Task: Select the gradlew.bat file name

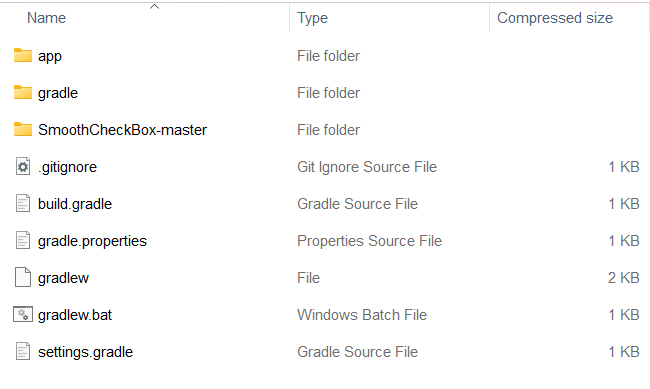Action: 75,315
